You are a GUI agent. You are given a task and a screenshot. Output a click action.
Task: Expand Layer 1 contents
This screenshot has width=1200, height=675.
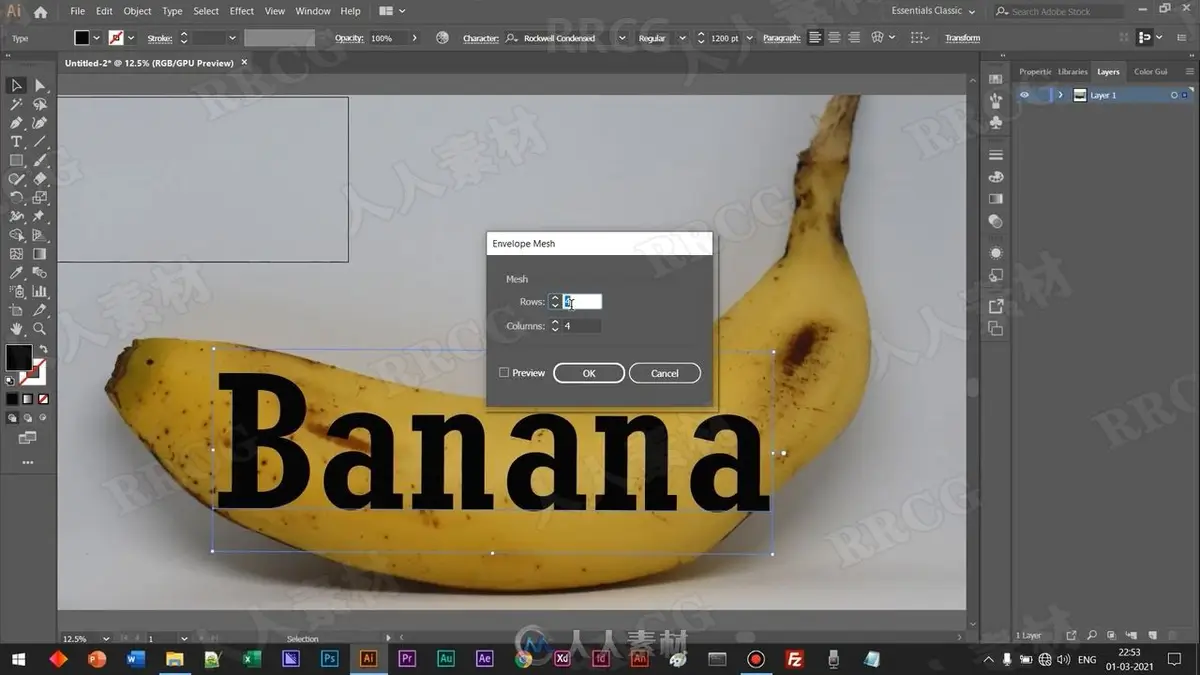(x=1061, y=95)
